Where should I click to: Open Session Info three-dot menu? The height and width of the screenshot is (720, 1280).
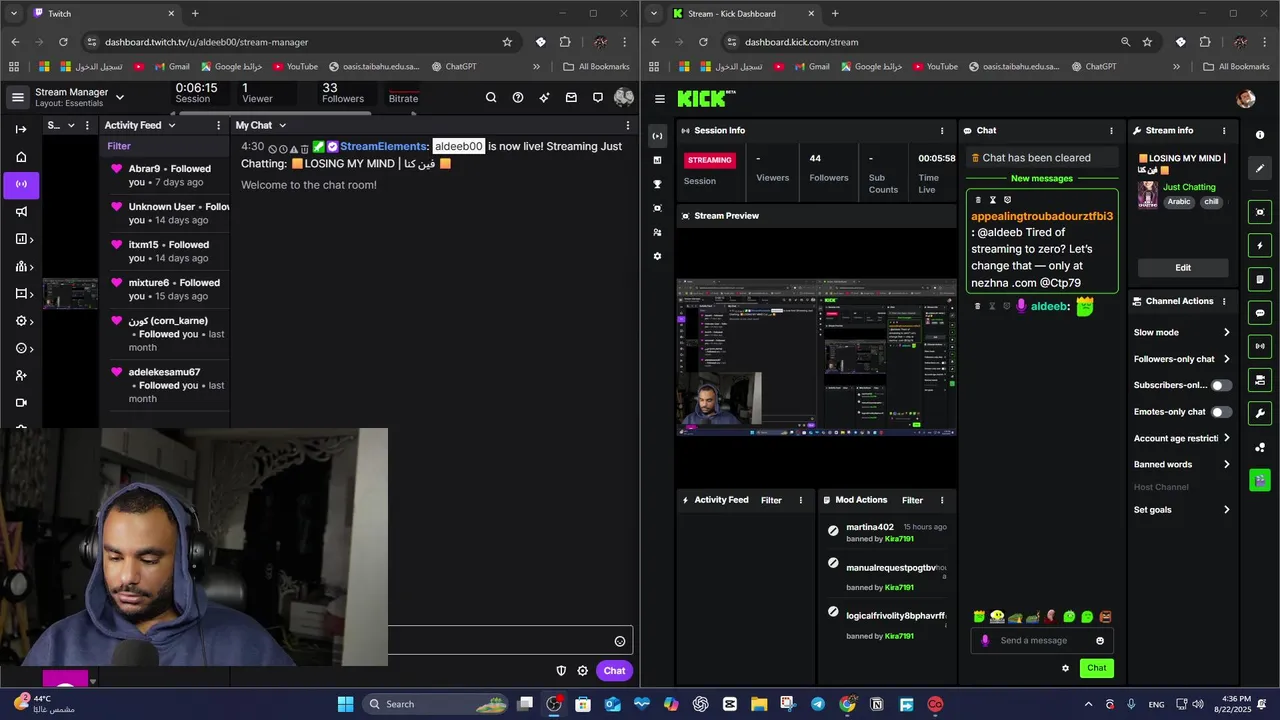[x=942, y=131]
